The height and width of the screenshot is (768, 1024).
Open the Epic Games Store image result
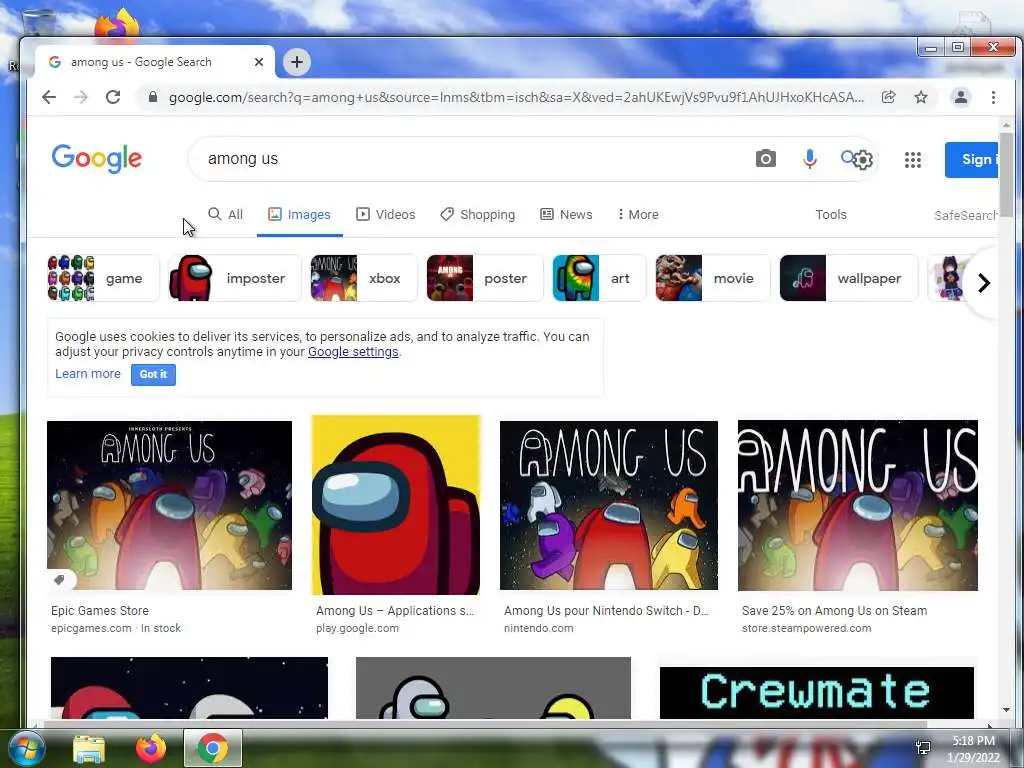[x=169, y=505]
